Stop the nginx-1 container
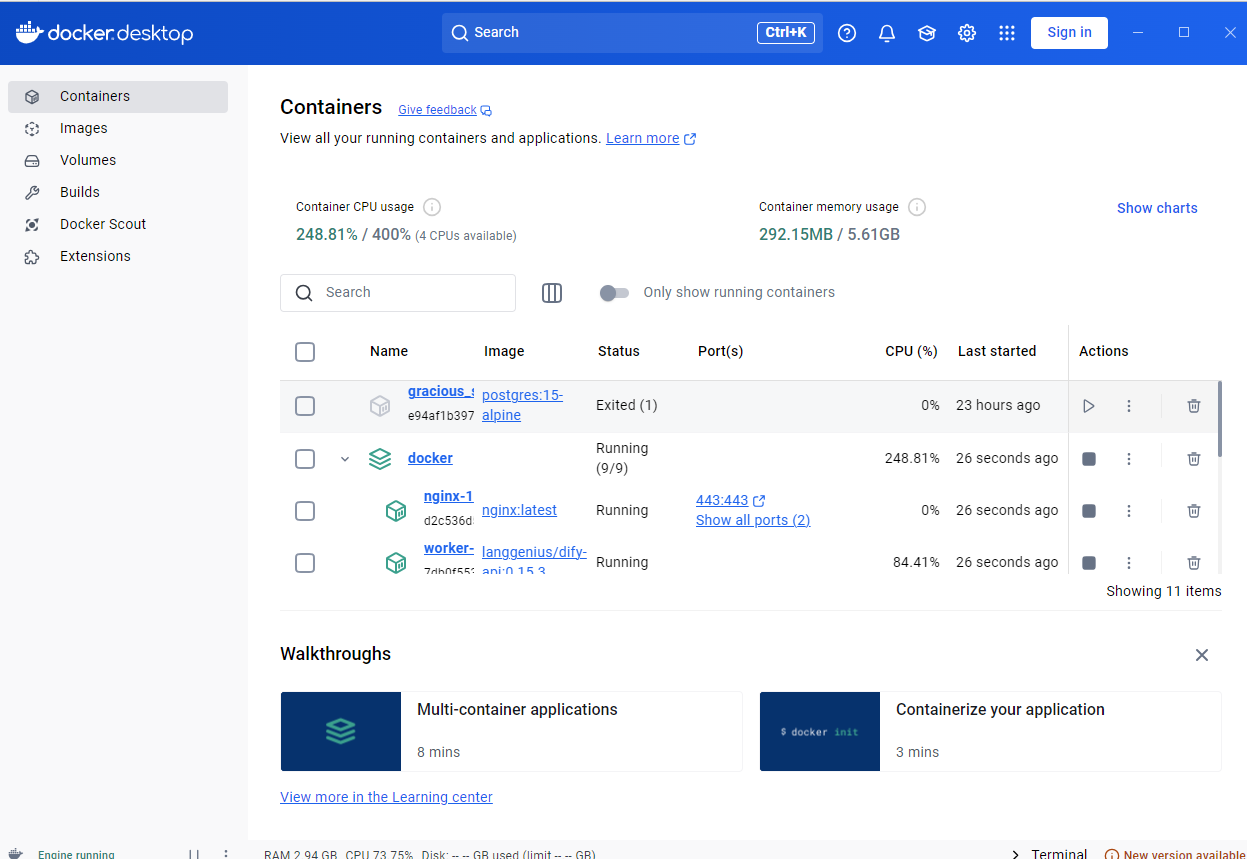The width and height of the screenshot is (1247, 859). click(1089, 511)
